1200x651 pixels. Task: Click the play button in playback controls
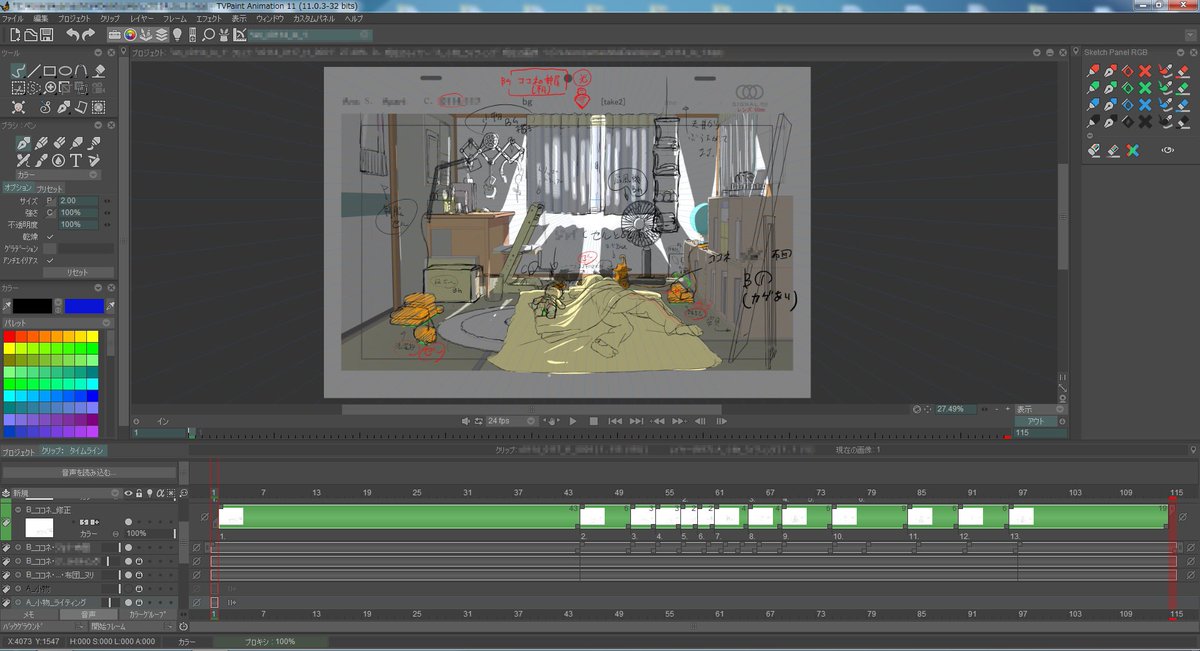pos(573,421)
